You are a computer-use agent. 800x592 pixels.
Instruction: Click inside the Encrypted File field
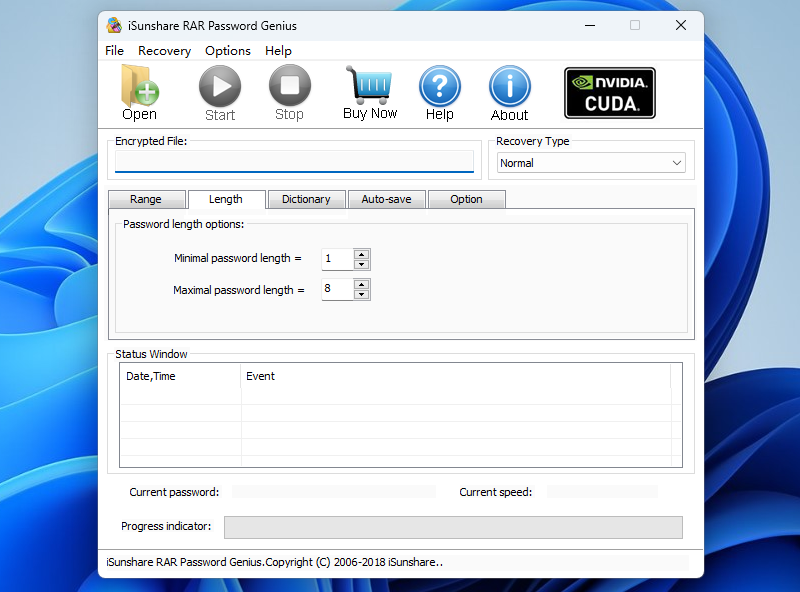(x=295, y=161)
